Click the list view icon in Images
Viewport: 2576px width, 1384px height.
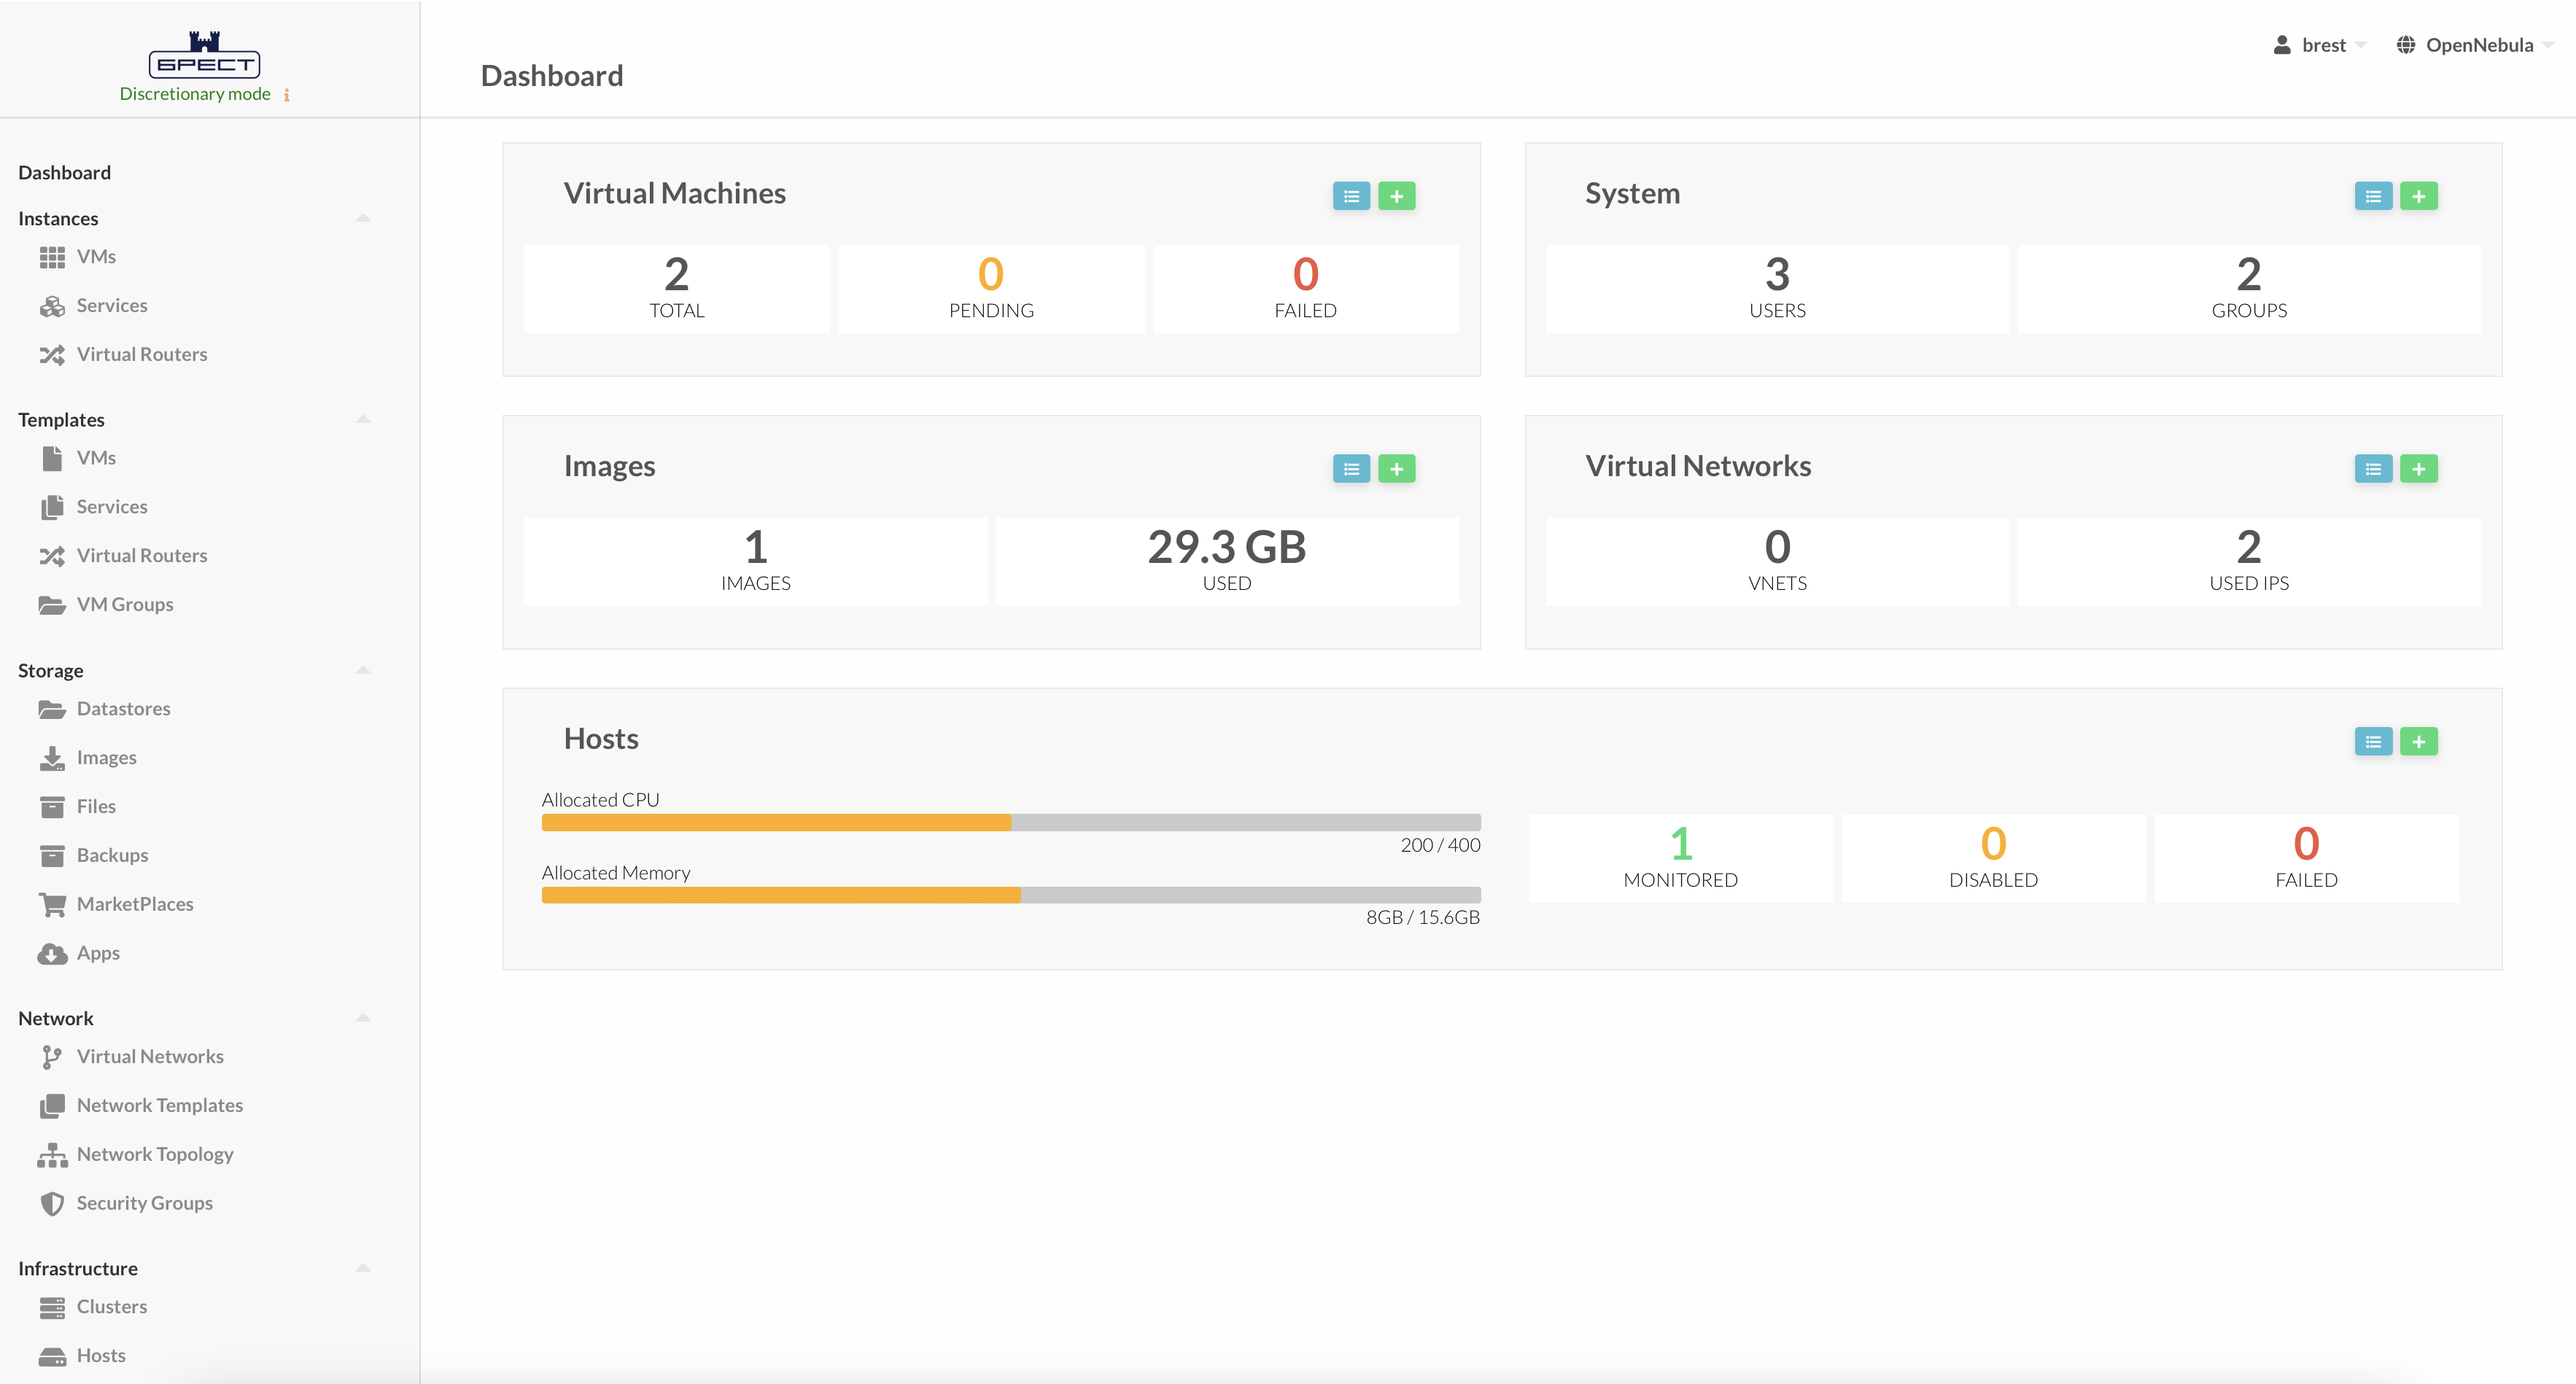tap(1352, 469)
